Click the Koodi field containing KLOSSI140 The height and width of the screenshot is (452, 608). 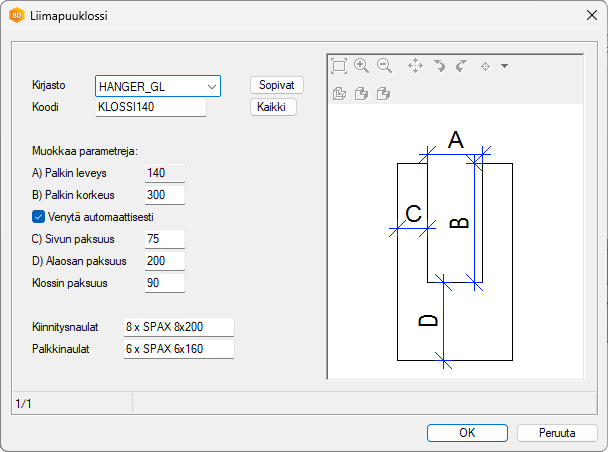150,107
